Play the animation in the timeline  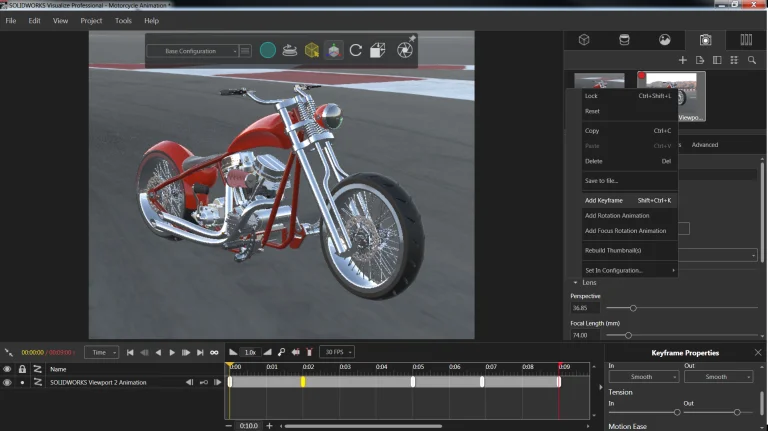tap(172, 352)
